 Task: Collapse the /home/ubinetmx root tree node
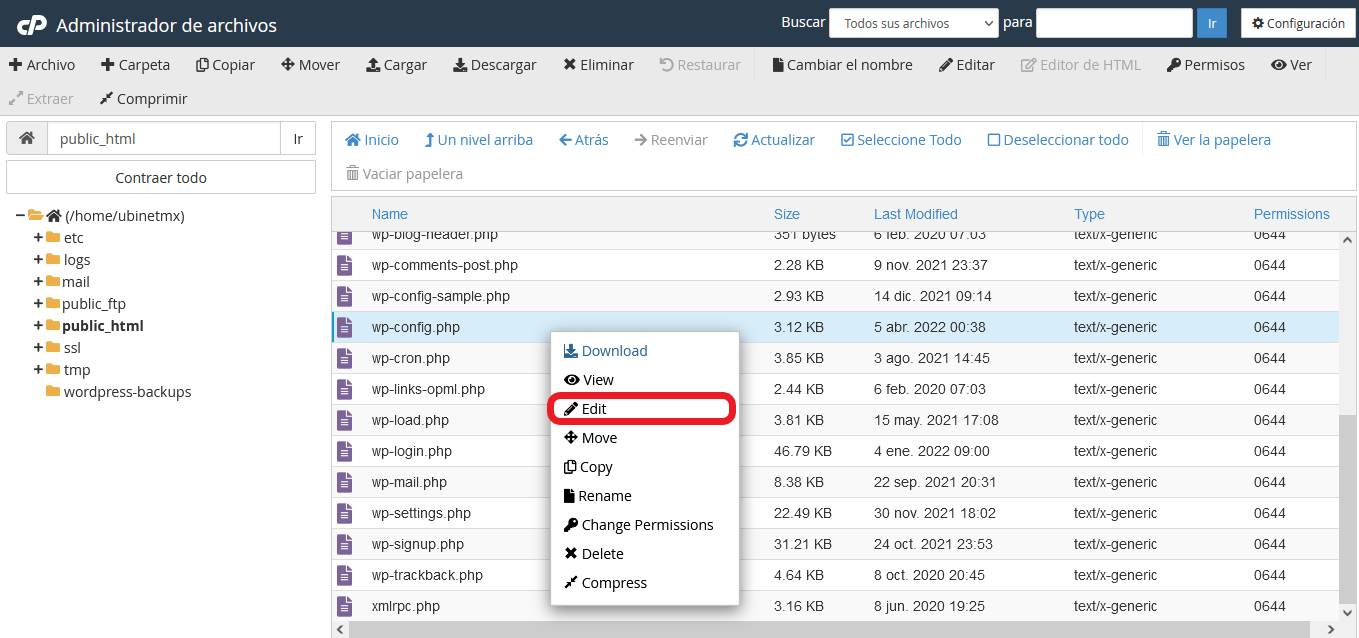[x=20, y=216]
